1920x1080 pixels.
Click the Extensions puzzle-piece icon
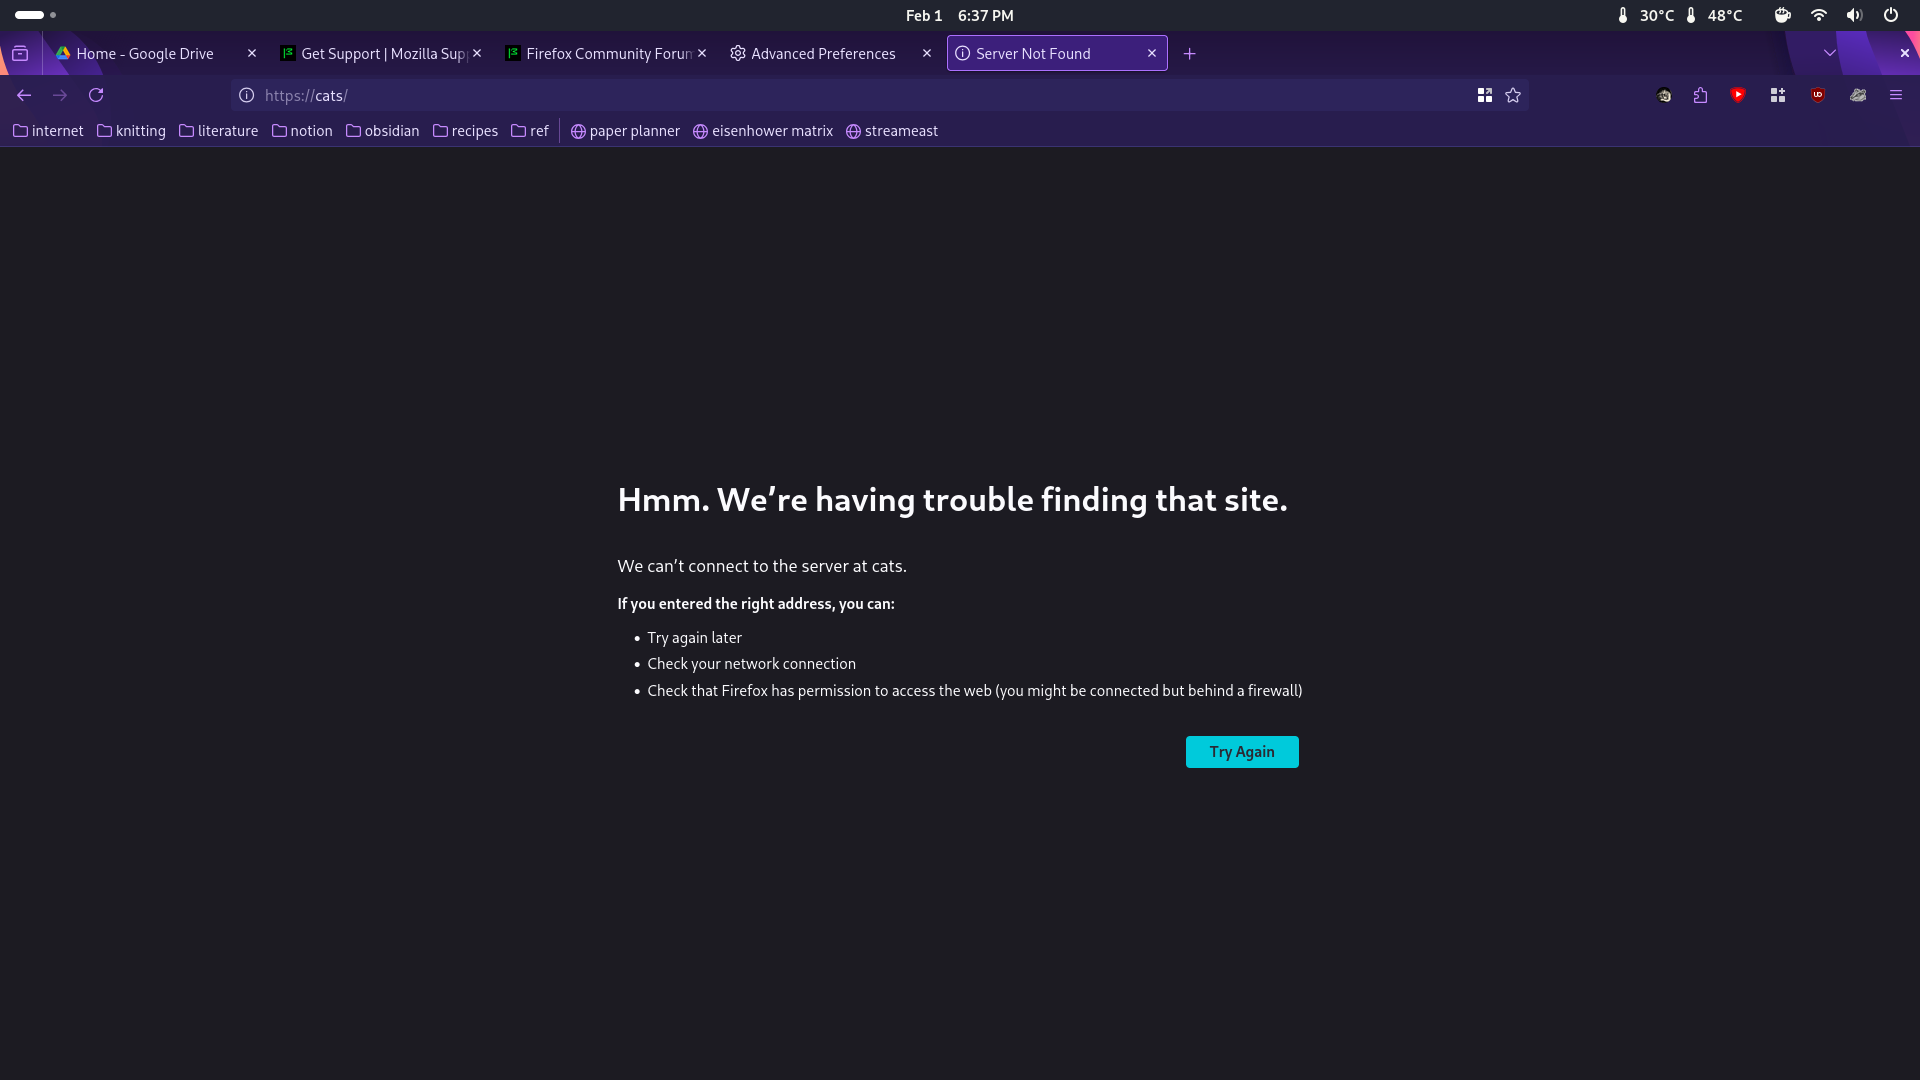click(1700, 95)
